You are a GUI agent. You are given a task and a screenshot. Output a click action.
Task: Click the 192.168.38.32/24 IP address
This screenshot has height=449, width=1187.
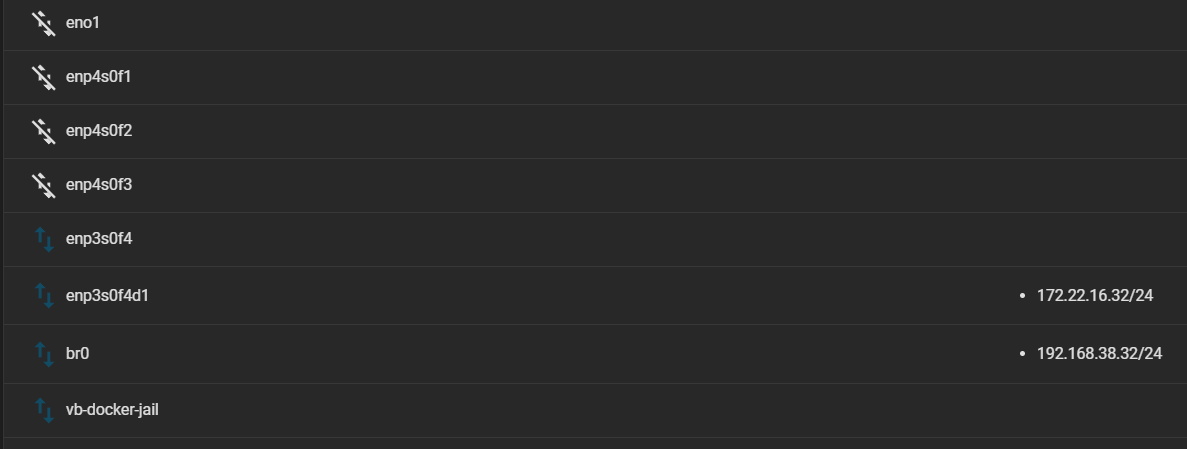click(1099, 353)
